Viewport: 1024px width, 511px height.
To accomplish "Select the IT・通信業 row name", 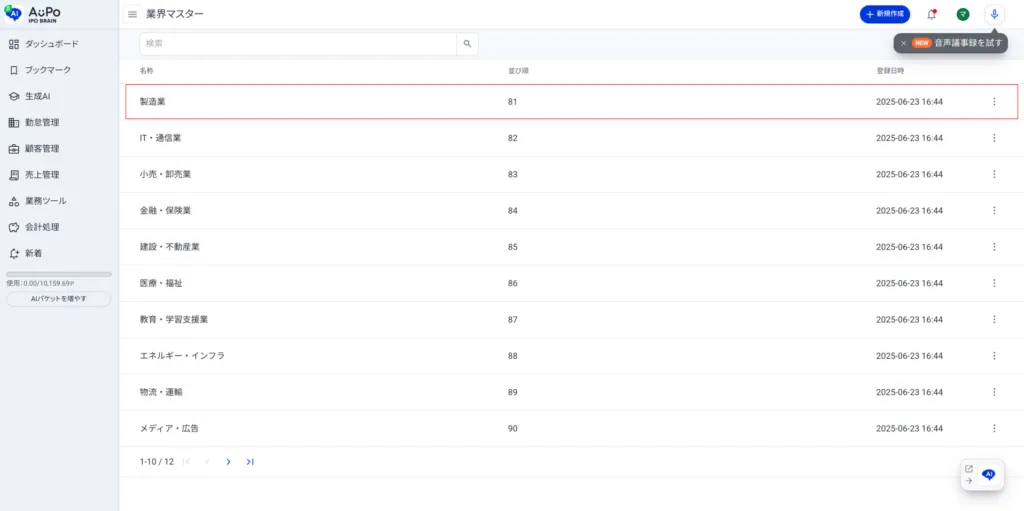I will pyautogui.click(x=161, y=138).
